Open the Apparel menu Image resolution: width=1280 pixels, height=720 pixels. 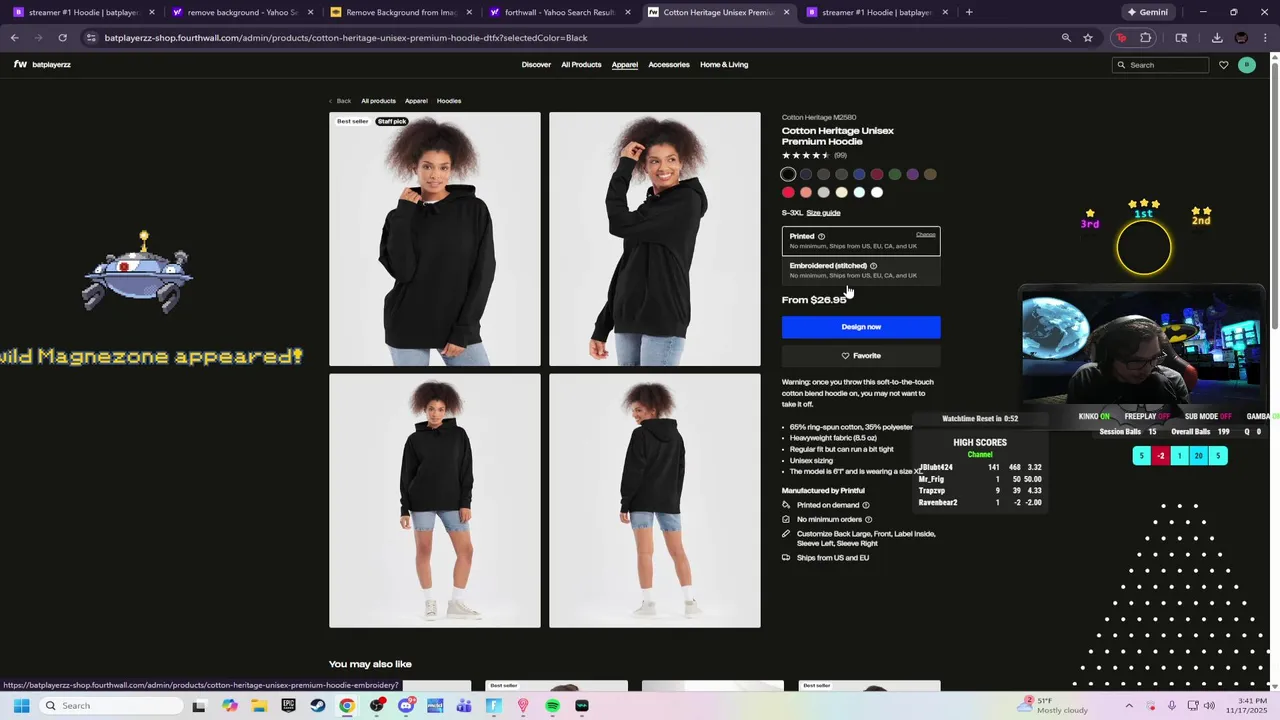625,65
